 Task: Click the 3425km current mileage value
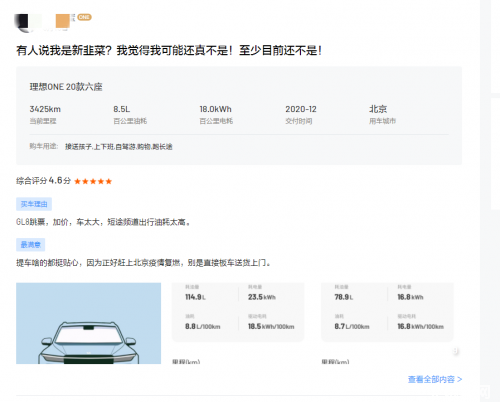coord(45,109)
